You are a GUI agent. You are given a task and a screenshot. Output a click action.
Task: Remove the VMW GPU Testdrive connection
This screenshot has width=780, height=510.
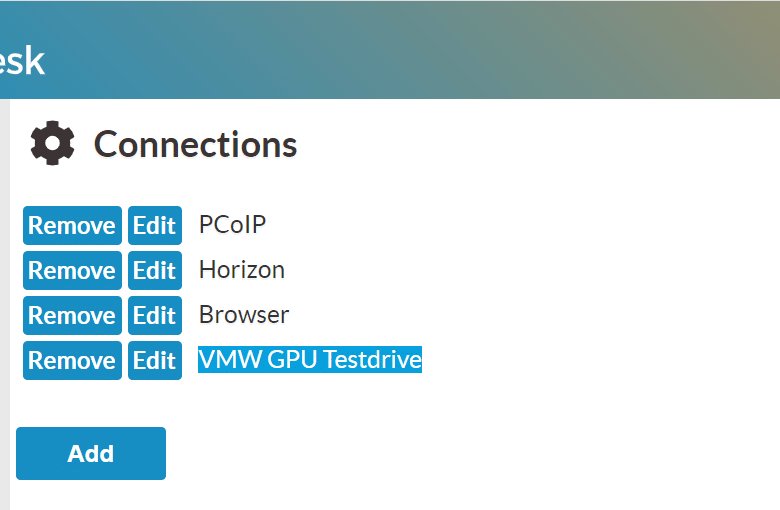[72, 360]
